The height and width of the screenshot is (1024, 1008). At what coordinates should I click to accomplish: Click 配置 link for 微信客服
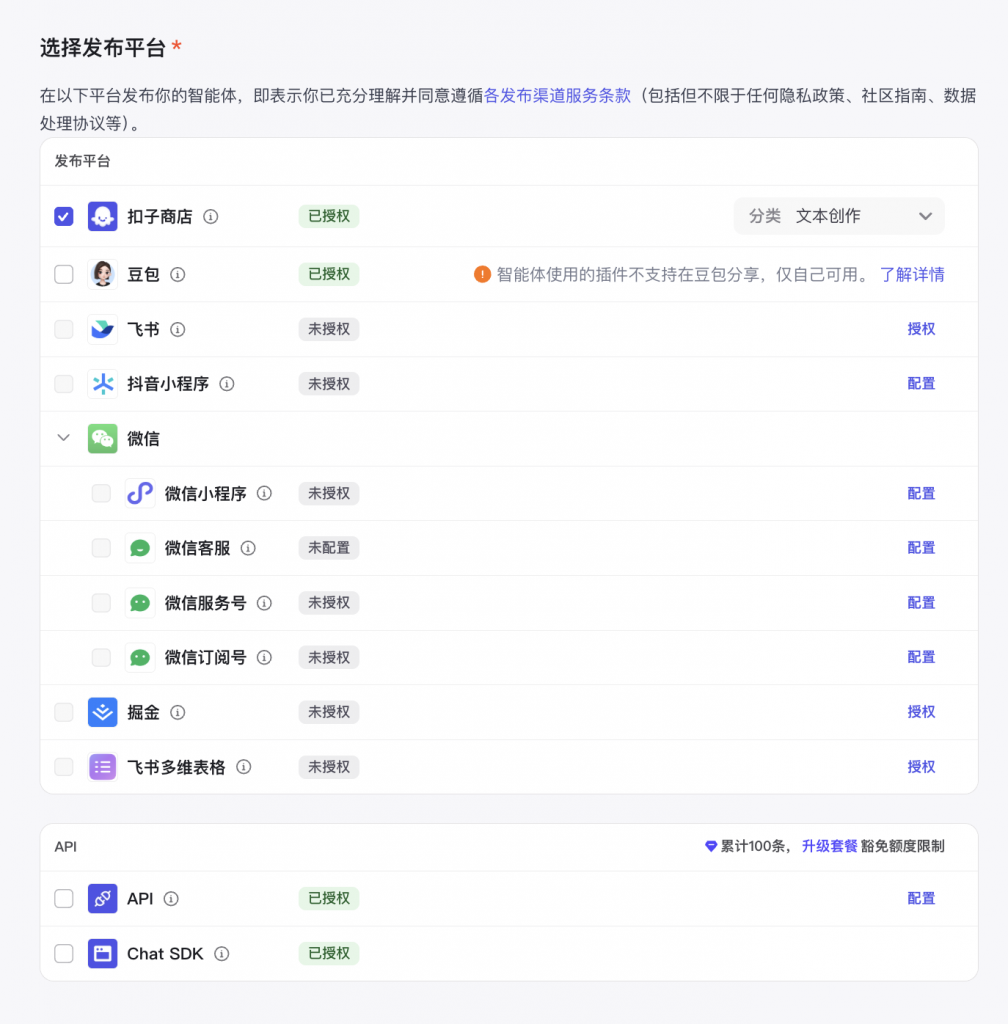(x=921, y=548)
